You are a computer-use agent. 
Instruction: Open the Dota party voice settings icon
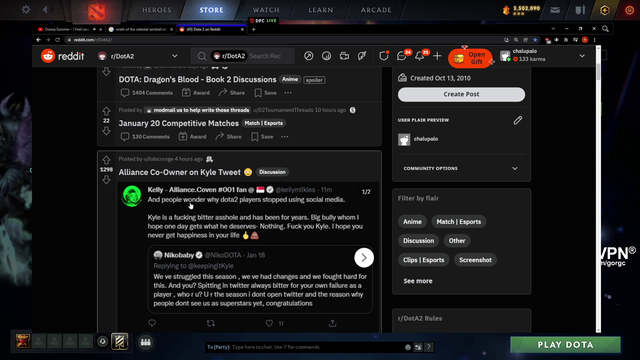[x=102, y=341]
